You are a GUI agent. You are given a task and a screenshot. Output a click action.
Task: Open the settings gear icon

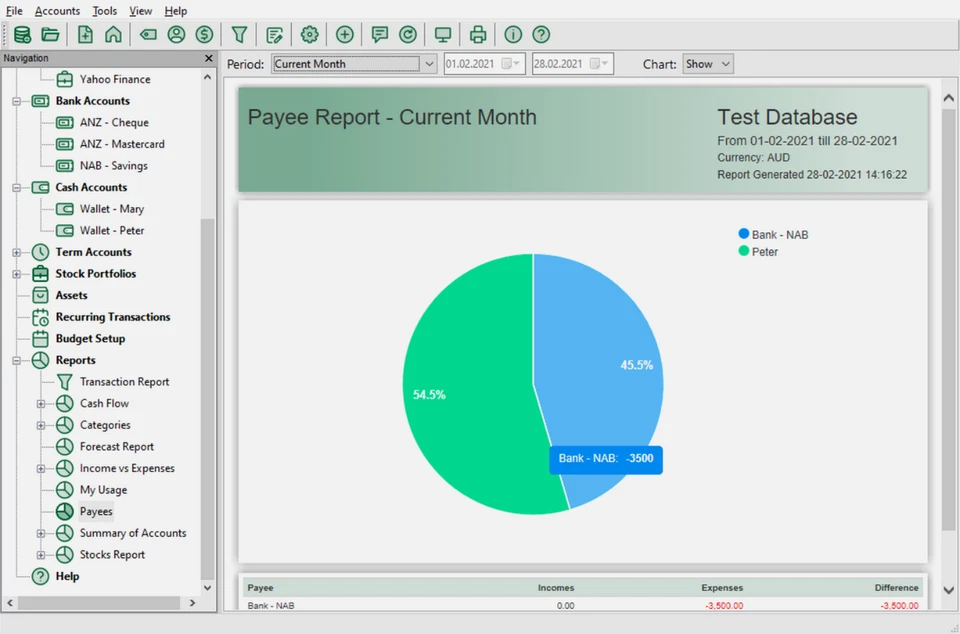(309, 35)
